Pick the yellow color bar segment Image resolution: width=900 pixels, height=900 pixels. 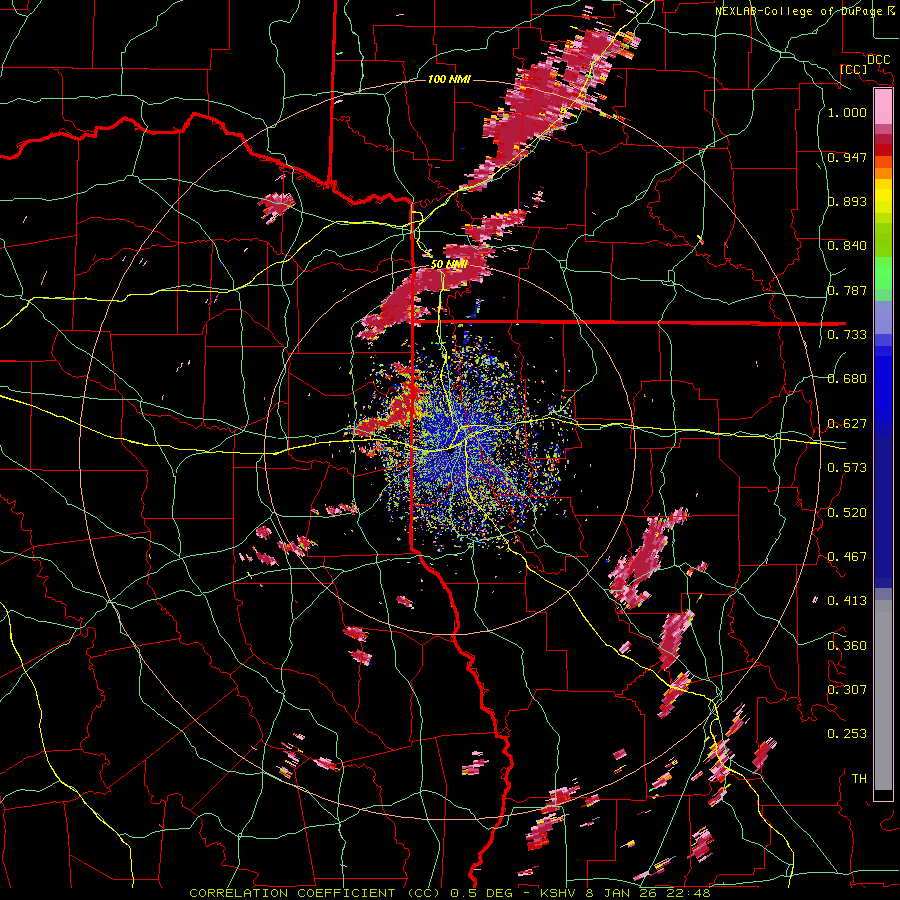point(883,196)
